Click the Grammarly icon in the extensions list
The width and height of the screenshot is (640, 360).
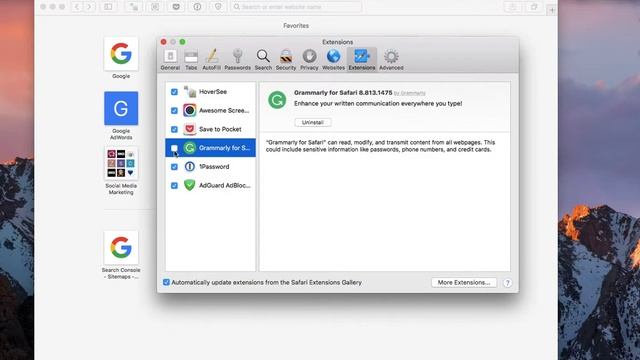coord(189,148)
